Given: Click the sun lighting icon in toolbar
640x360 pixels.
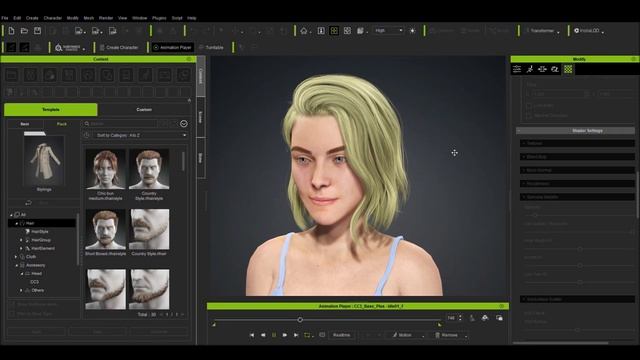Looking at the screenshot, I should (413, 31).
